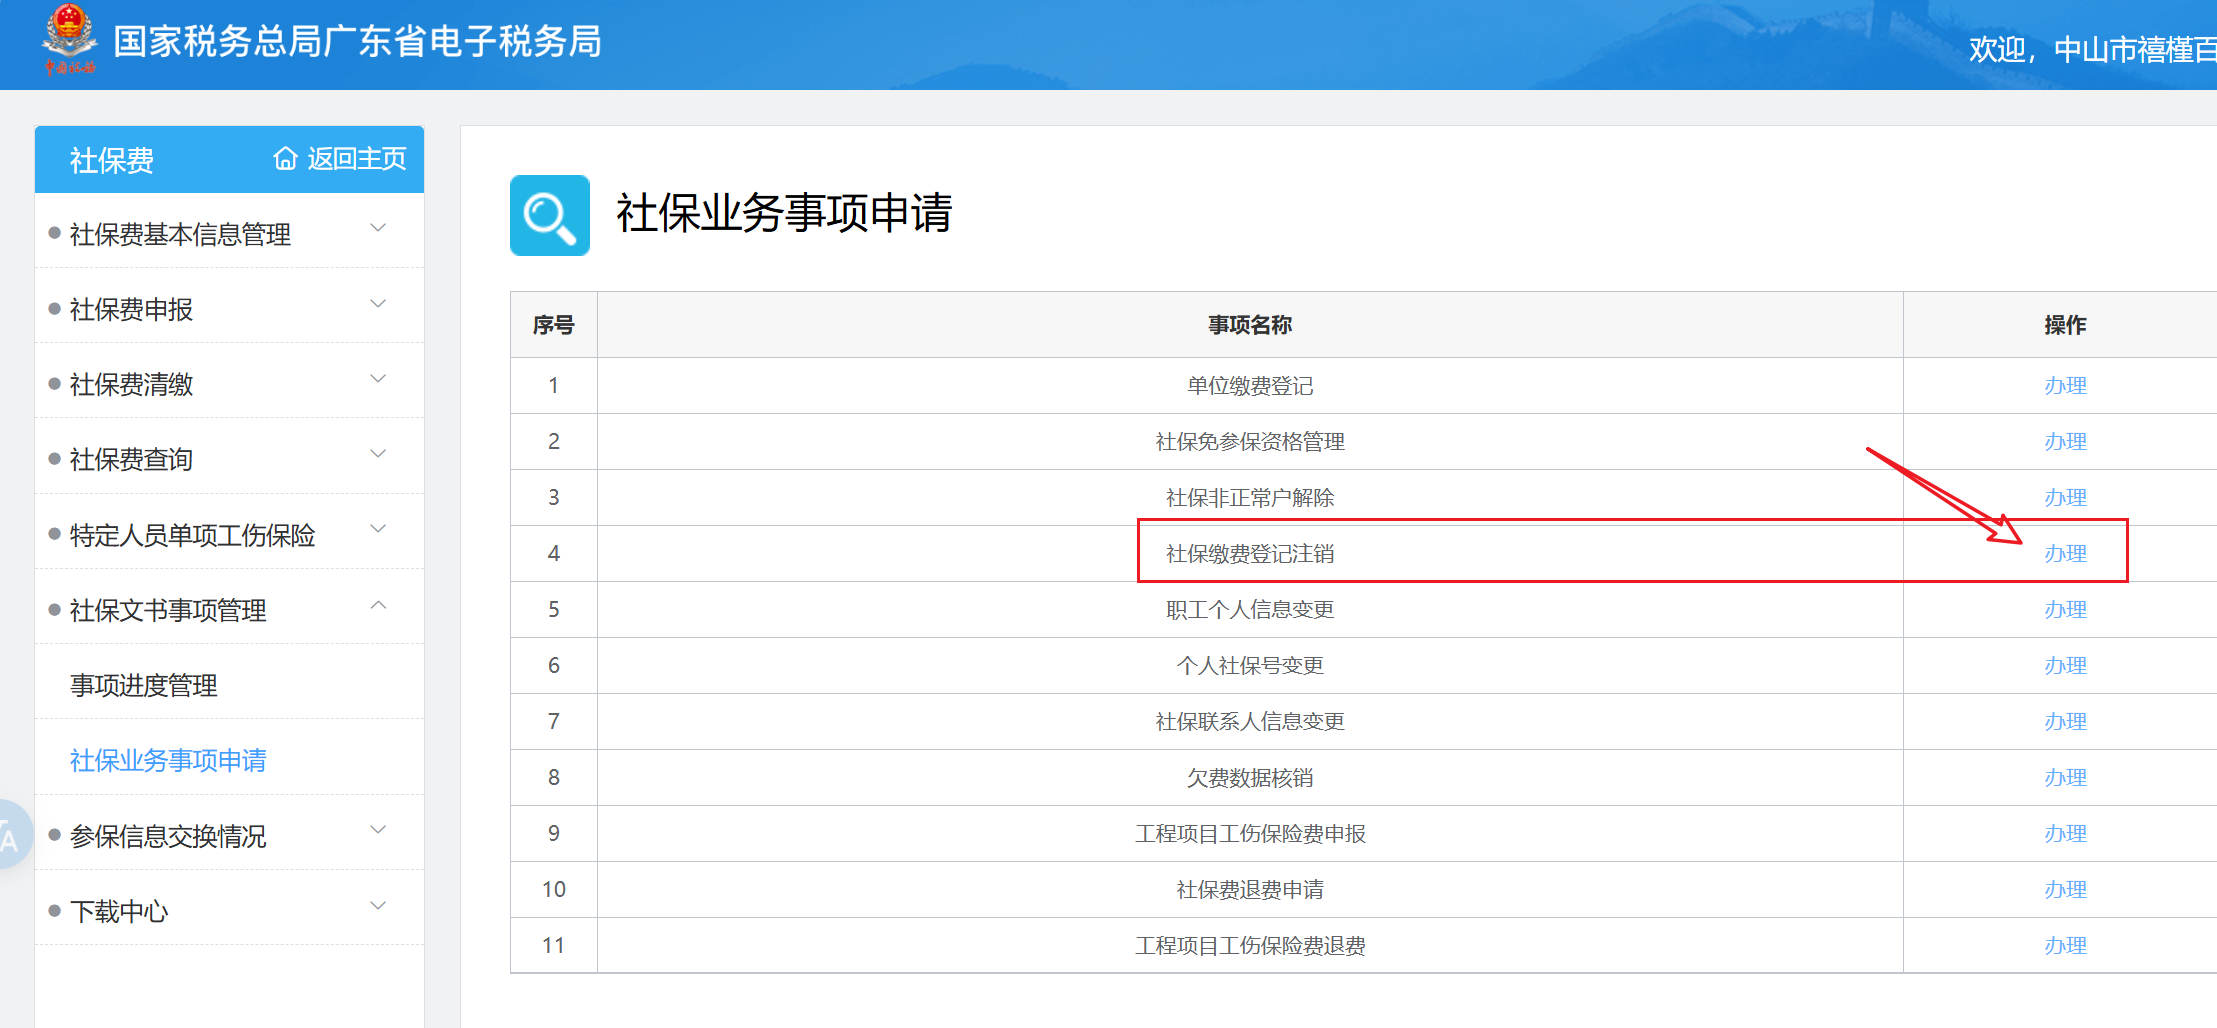The height and width of the screenshot is (1028, 2217).
Task: Select 社保业务事项申请 submenu item
Action: coord(168,761)
